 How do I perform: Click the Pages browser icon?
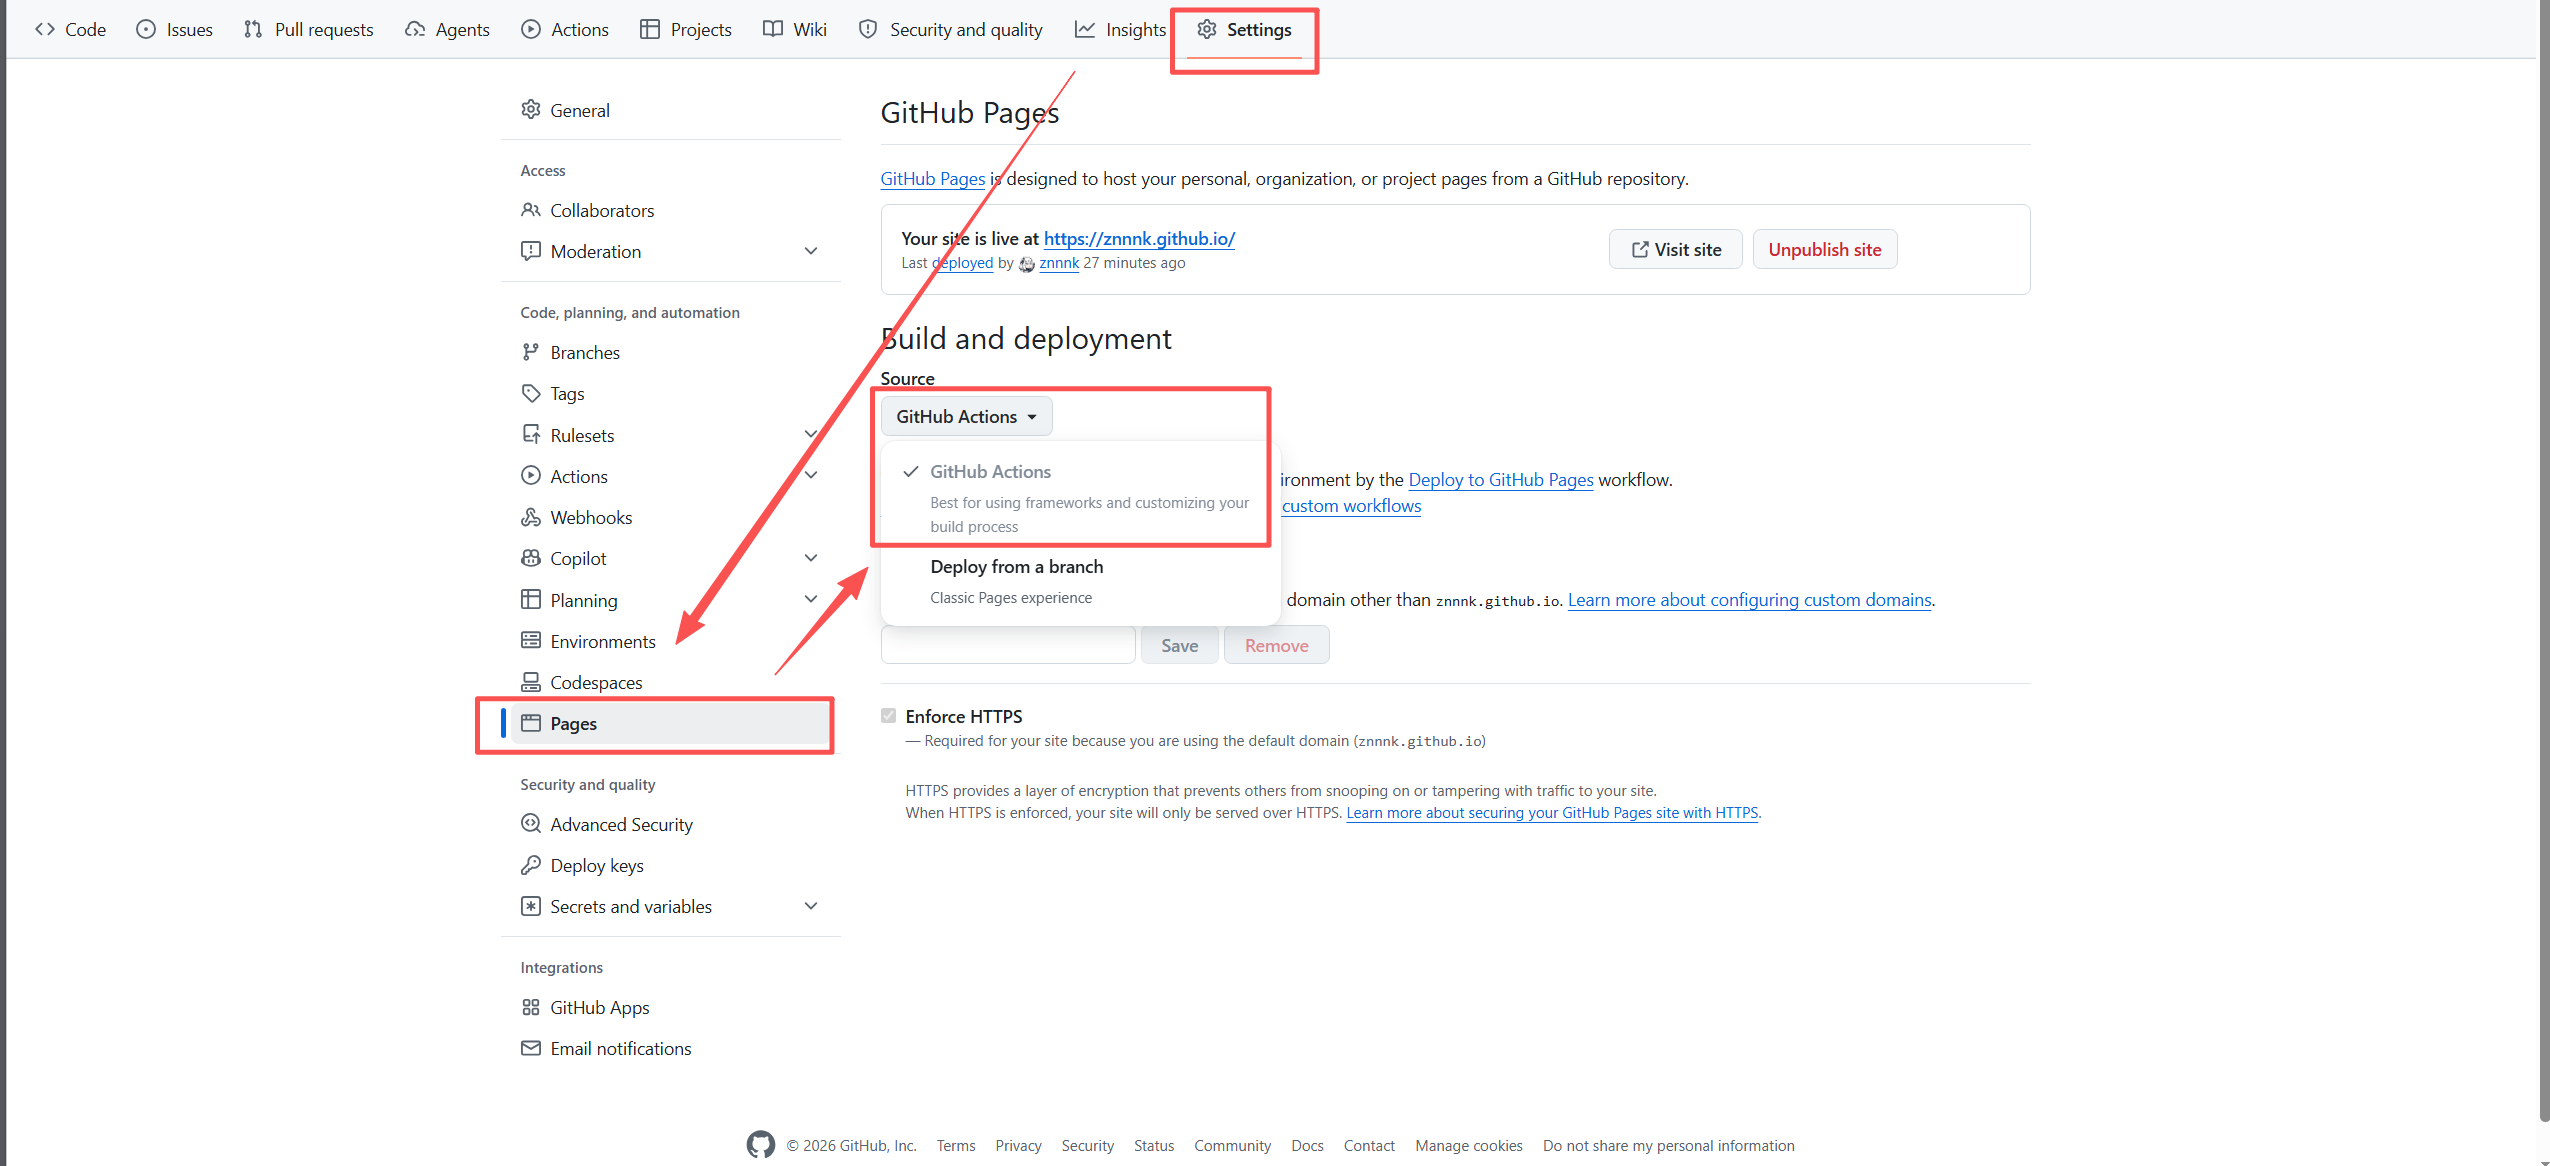coord(531,723)
